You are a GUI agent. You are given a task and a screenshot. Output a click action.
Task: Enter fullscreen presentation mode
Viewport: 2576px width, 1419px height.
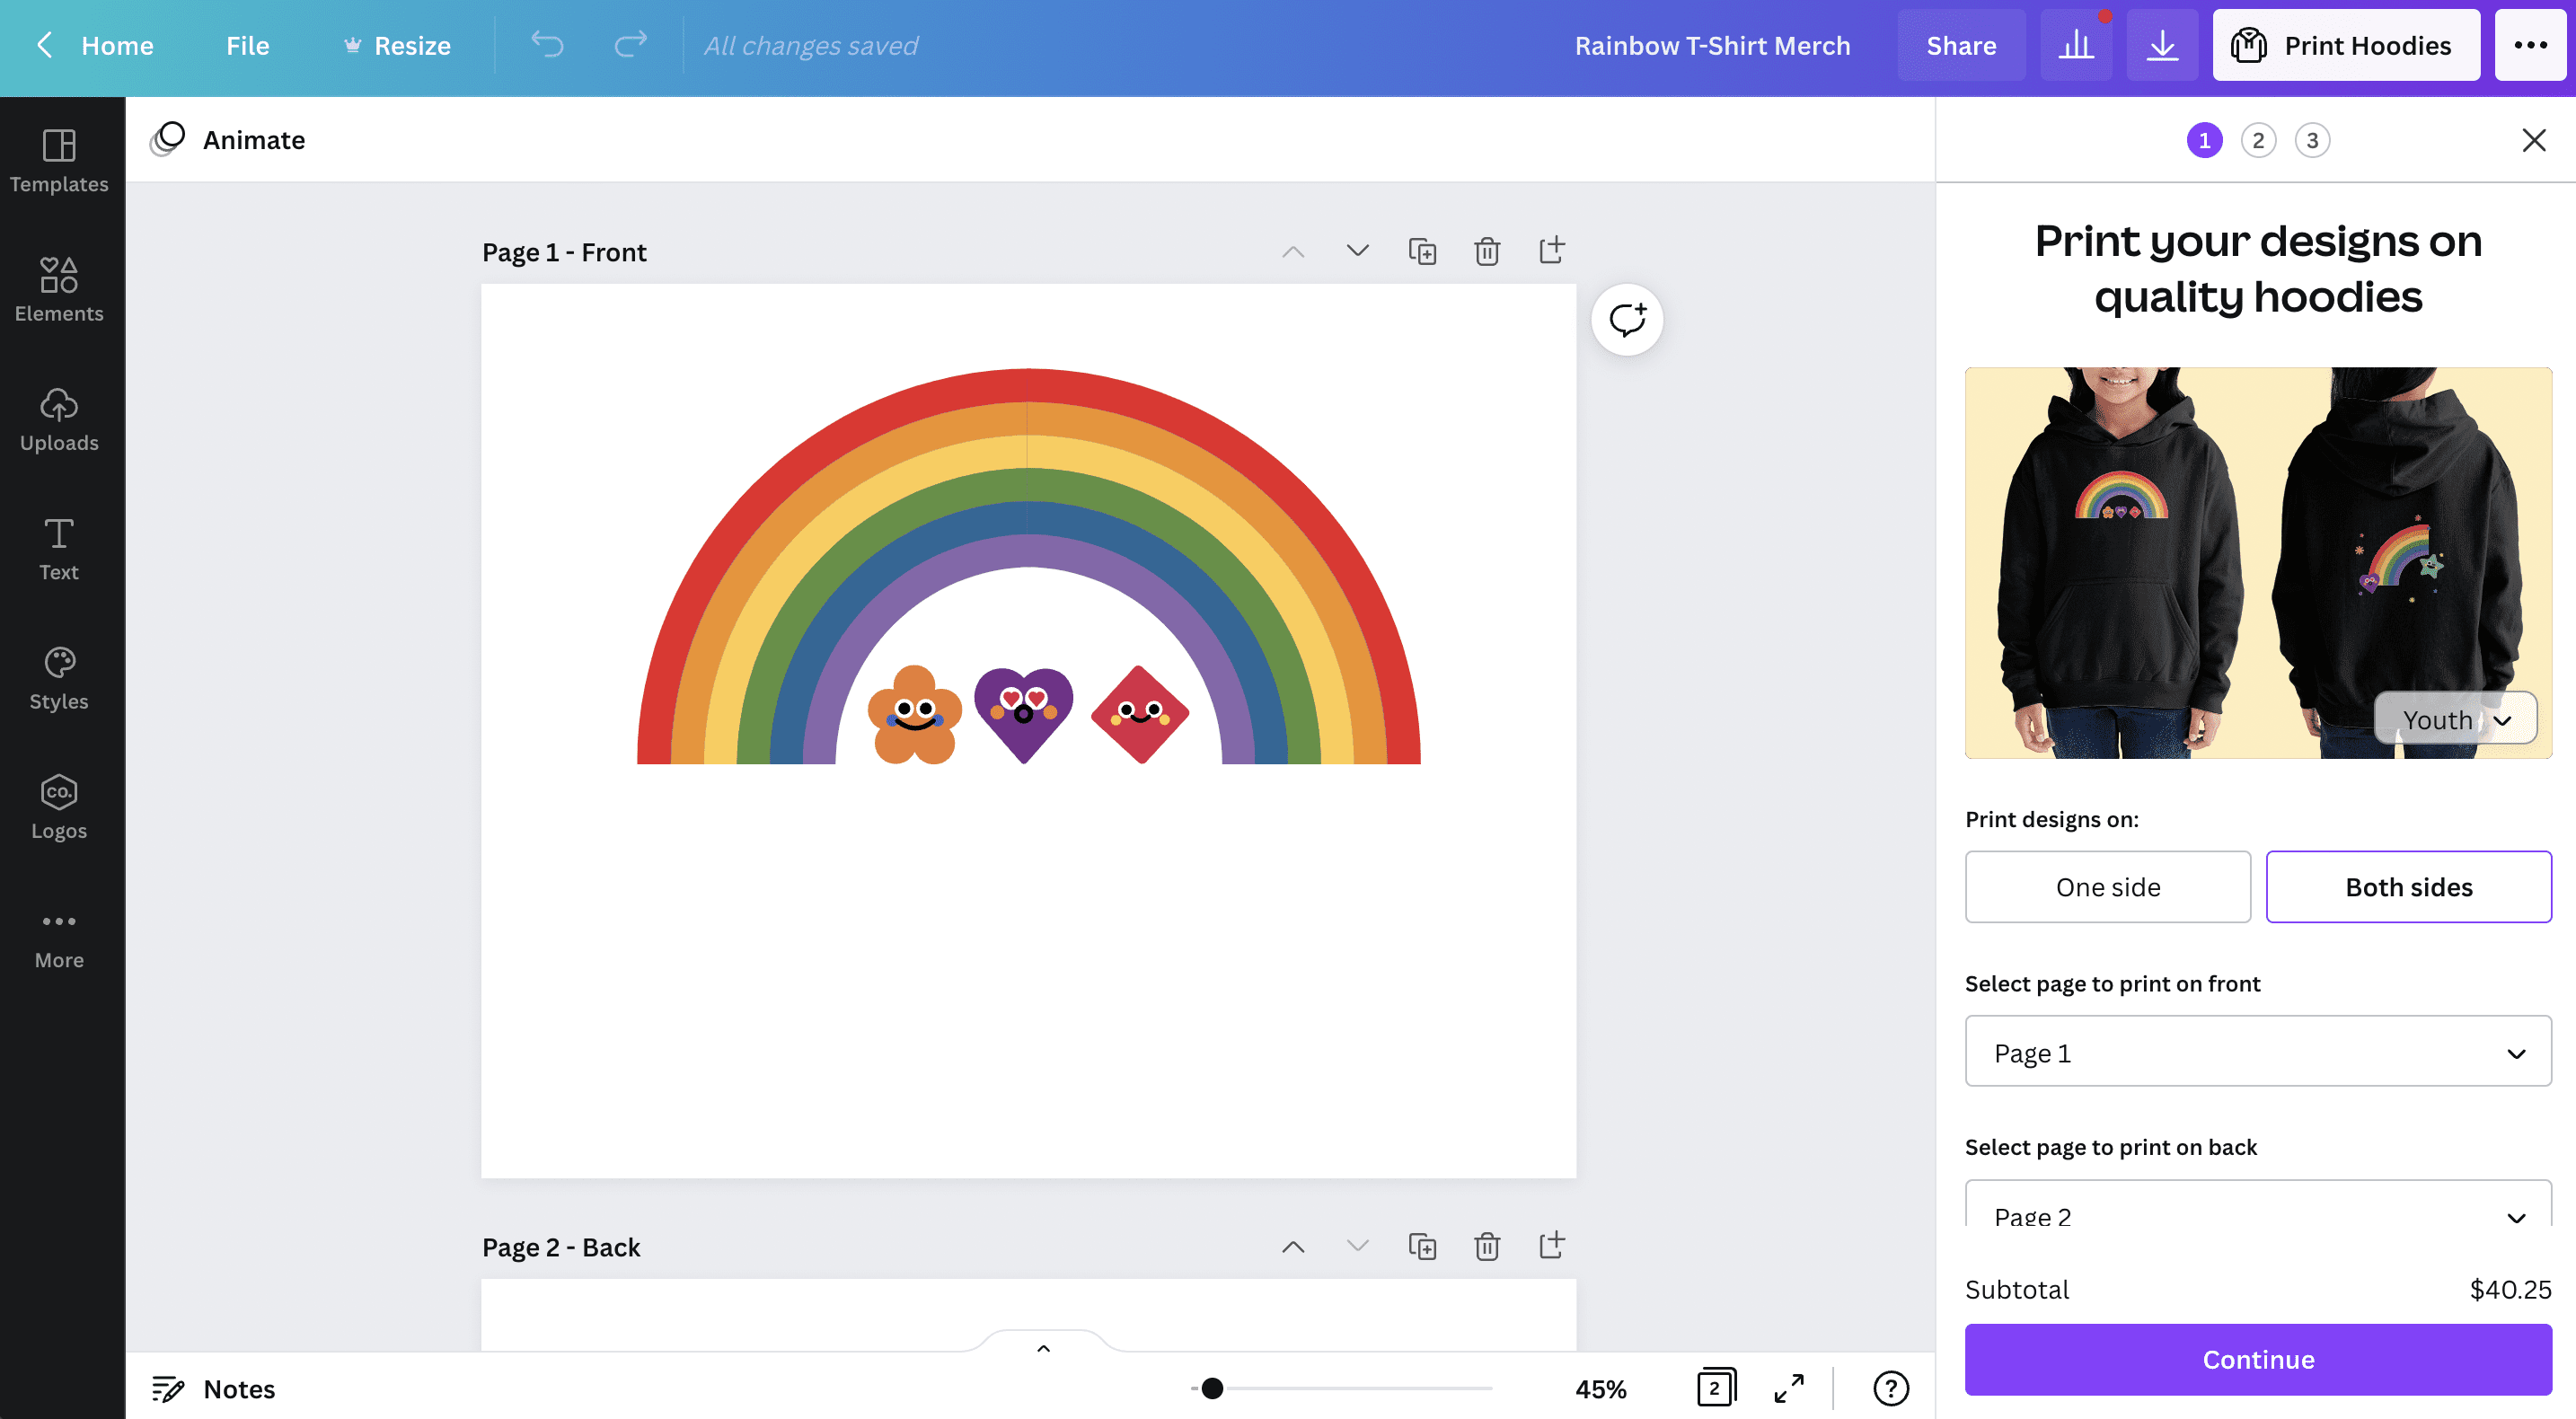point(1789,1388)
